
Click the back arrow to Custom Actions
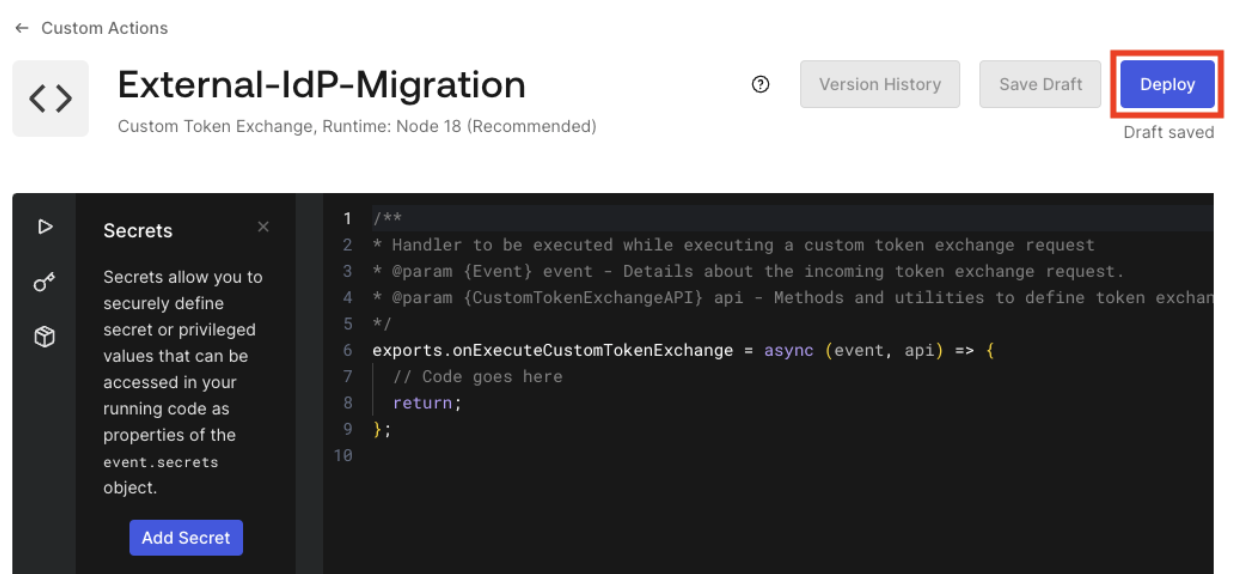pos(22,28)
